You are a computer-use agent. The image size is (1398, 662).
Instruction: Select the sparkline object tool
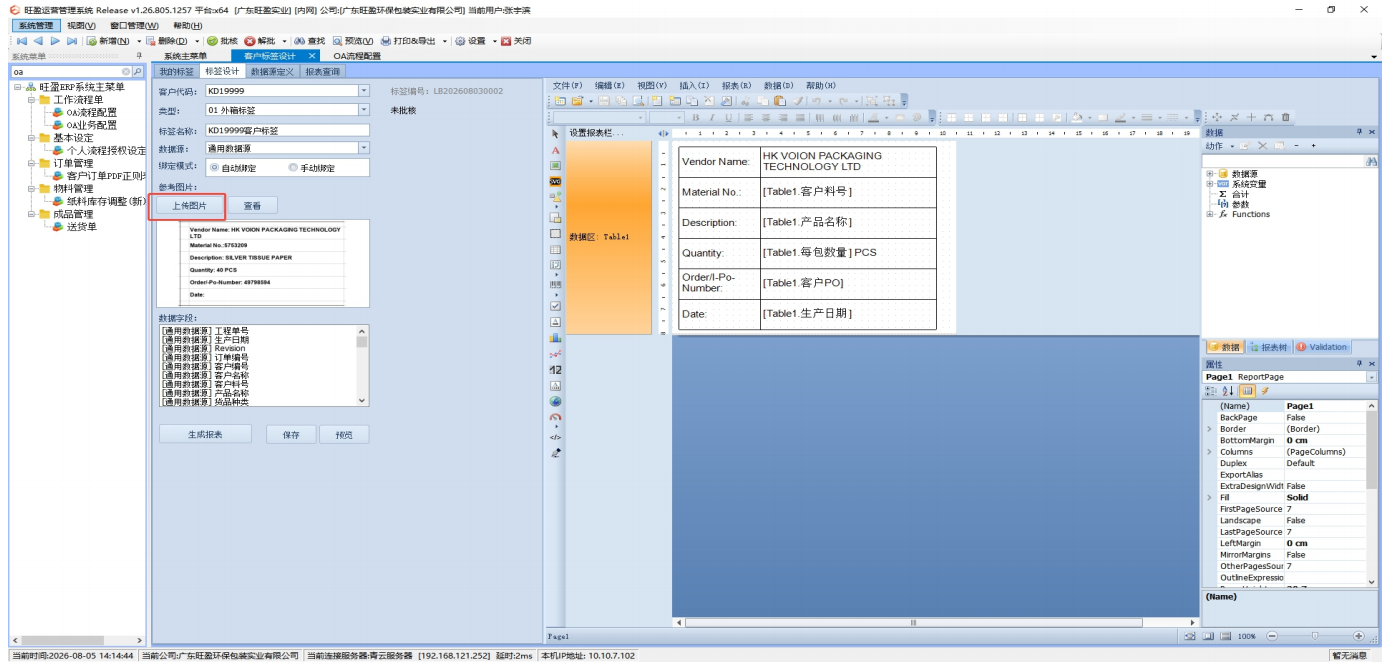pyautogui.click(x=556, y=354)
